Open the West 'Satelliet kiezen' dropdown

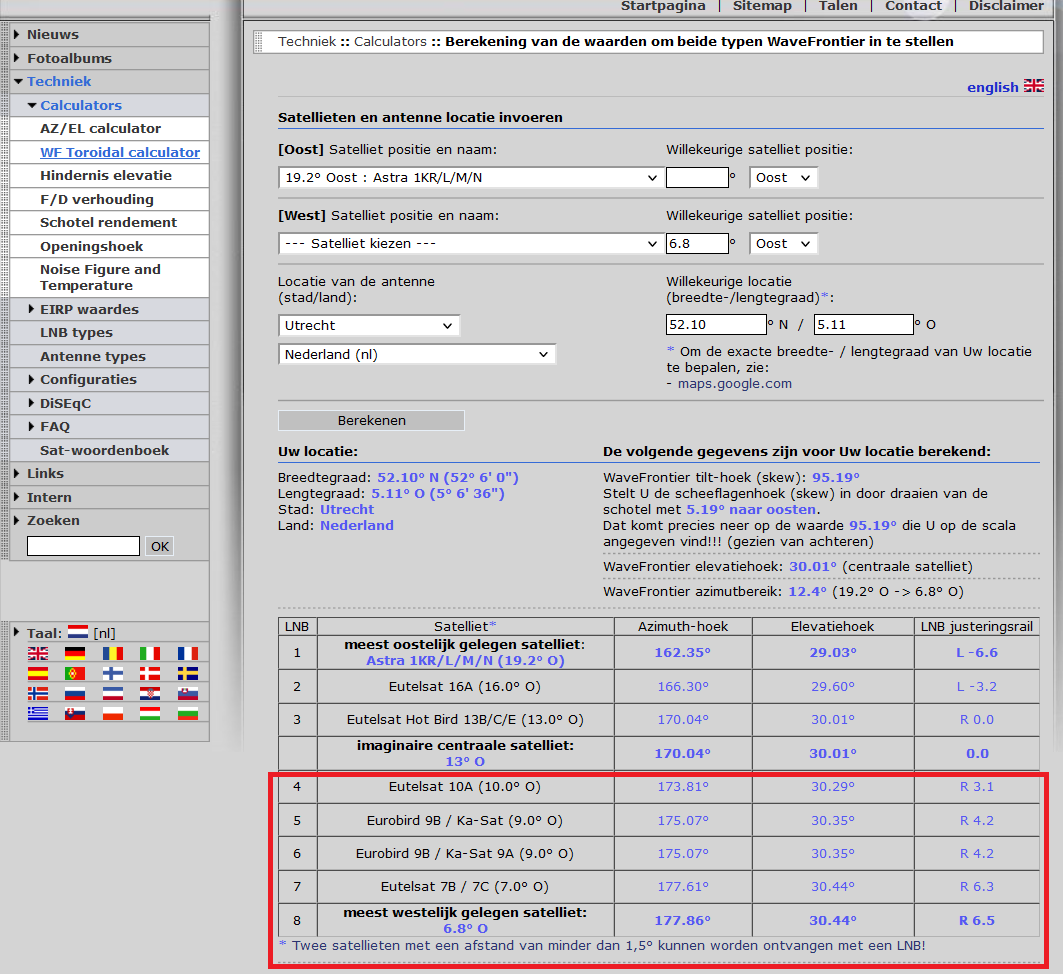[x=470, y=244]
